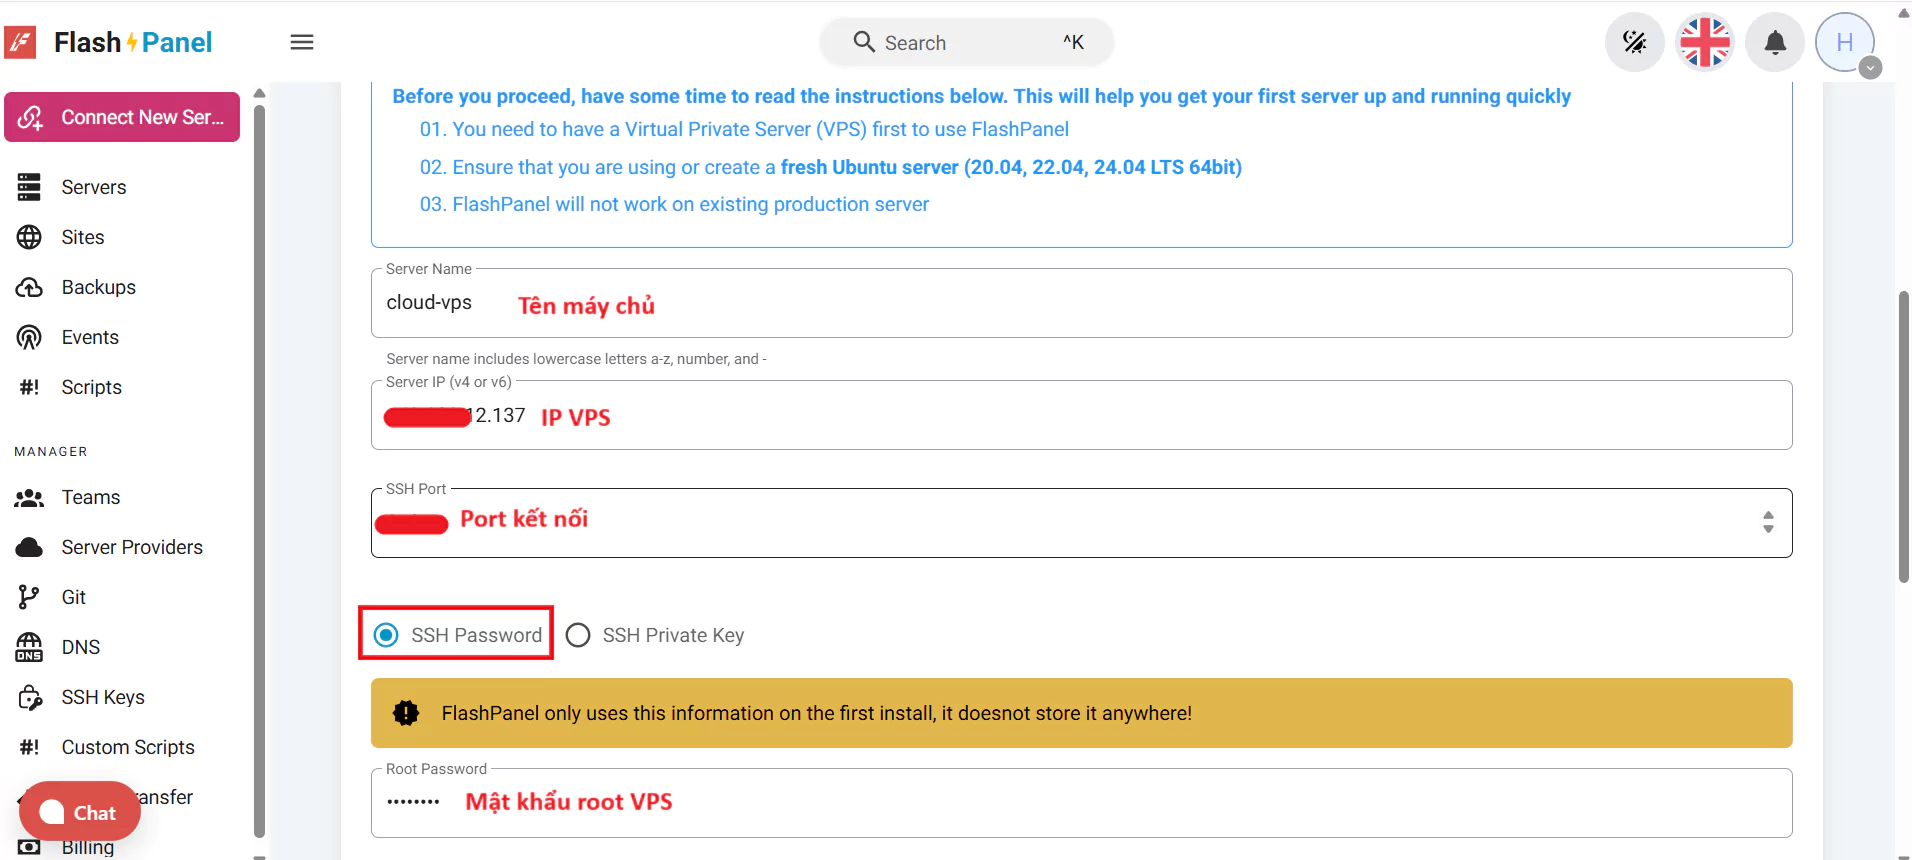Select SSH Private Key radio option
This screenshot has height=860, width=1912.
(x=578, y=635)
